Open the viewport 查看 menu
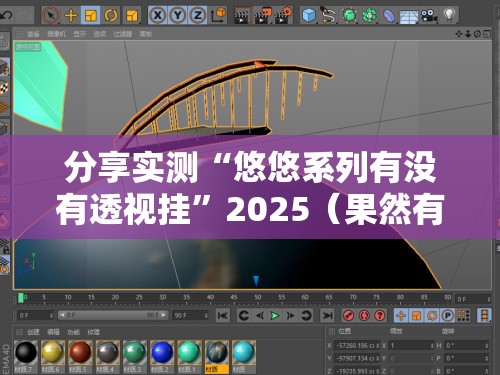Viewport: 500px width, 375px height. 33,34
